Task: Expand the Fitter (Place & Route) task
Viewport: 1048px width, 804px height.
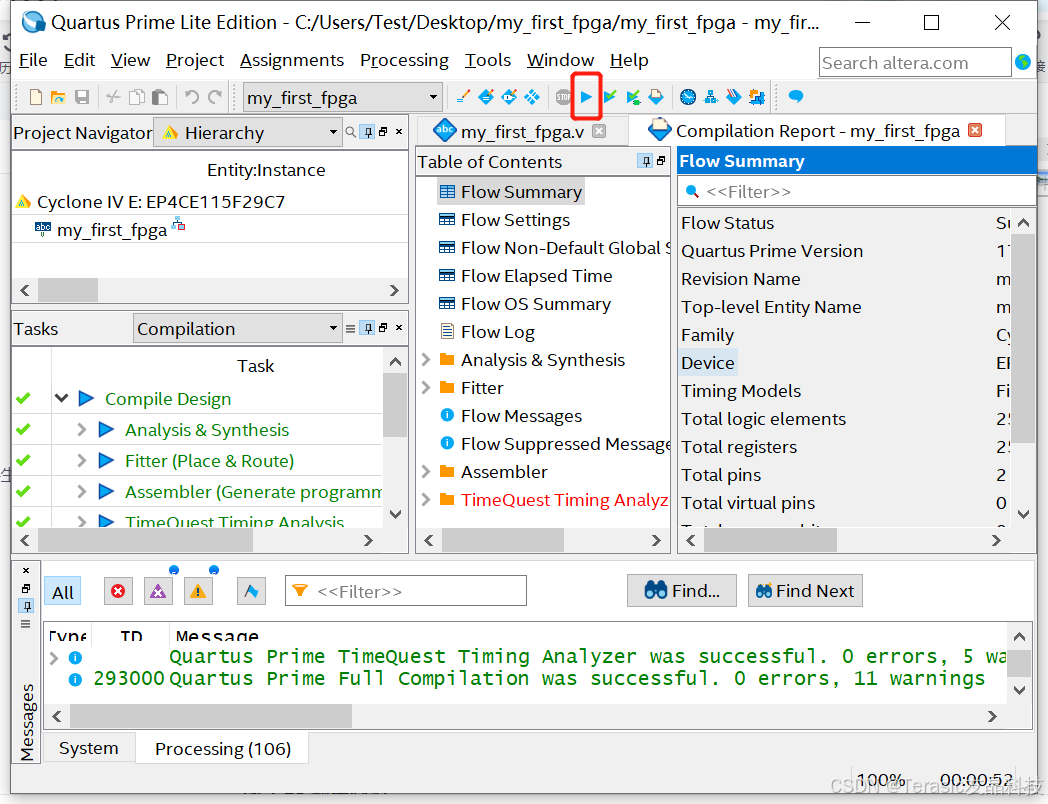Action: pos(82,460)
